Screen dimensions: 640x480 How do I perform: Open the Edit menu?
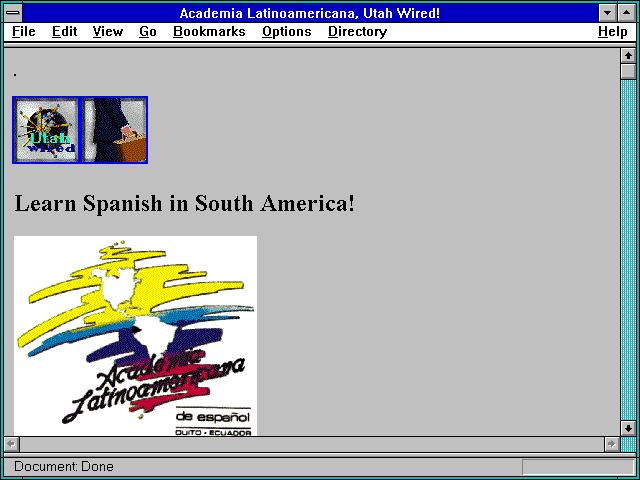[64, 32]
